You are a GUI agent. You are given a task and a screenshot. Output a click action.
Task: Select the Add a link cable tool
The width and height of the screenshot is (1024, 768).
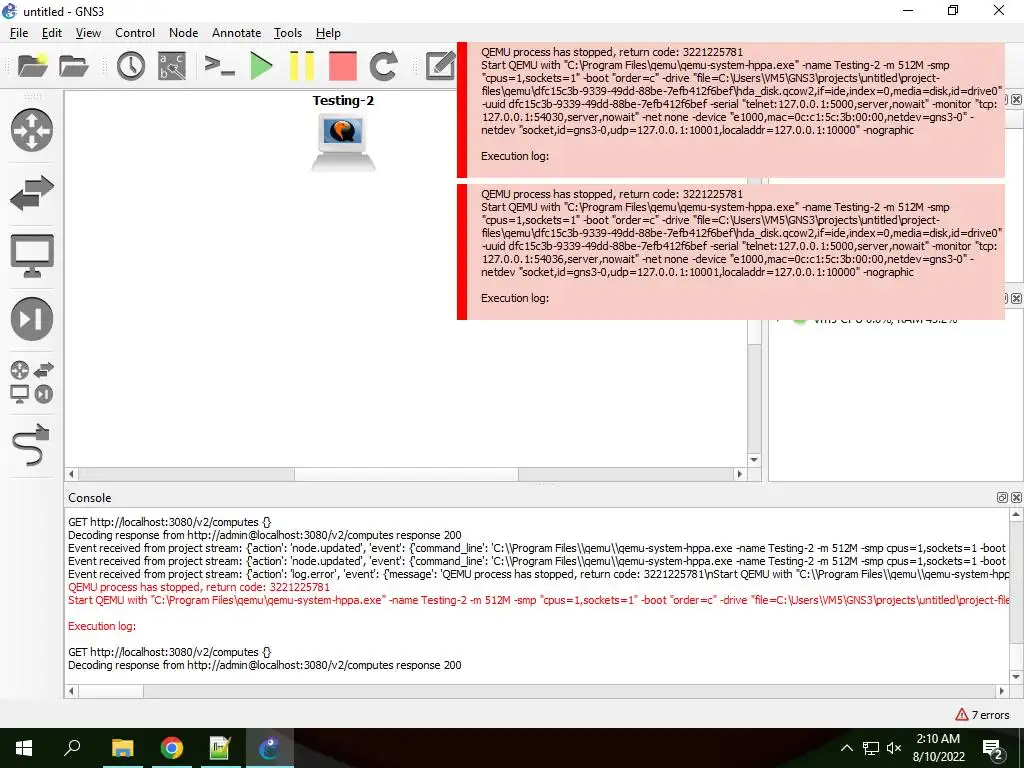[31, 445]
